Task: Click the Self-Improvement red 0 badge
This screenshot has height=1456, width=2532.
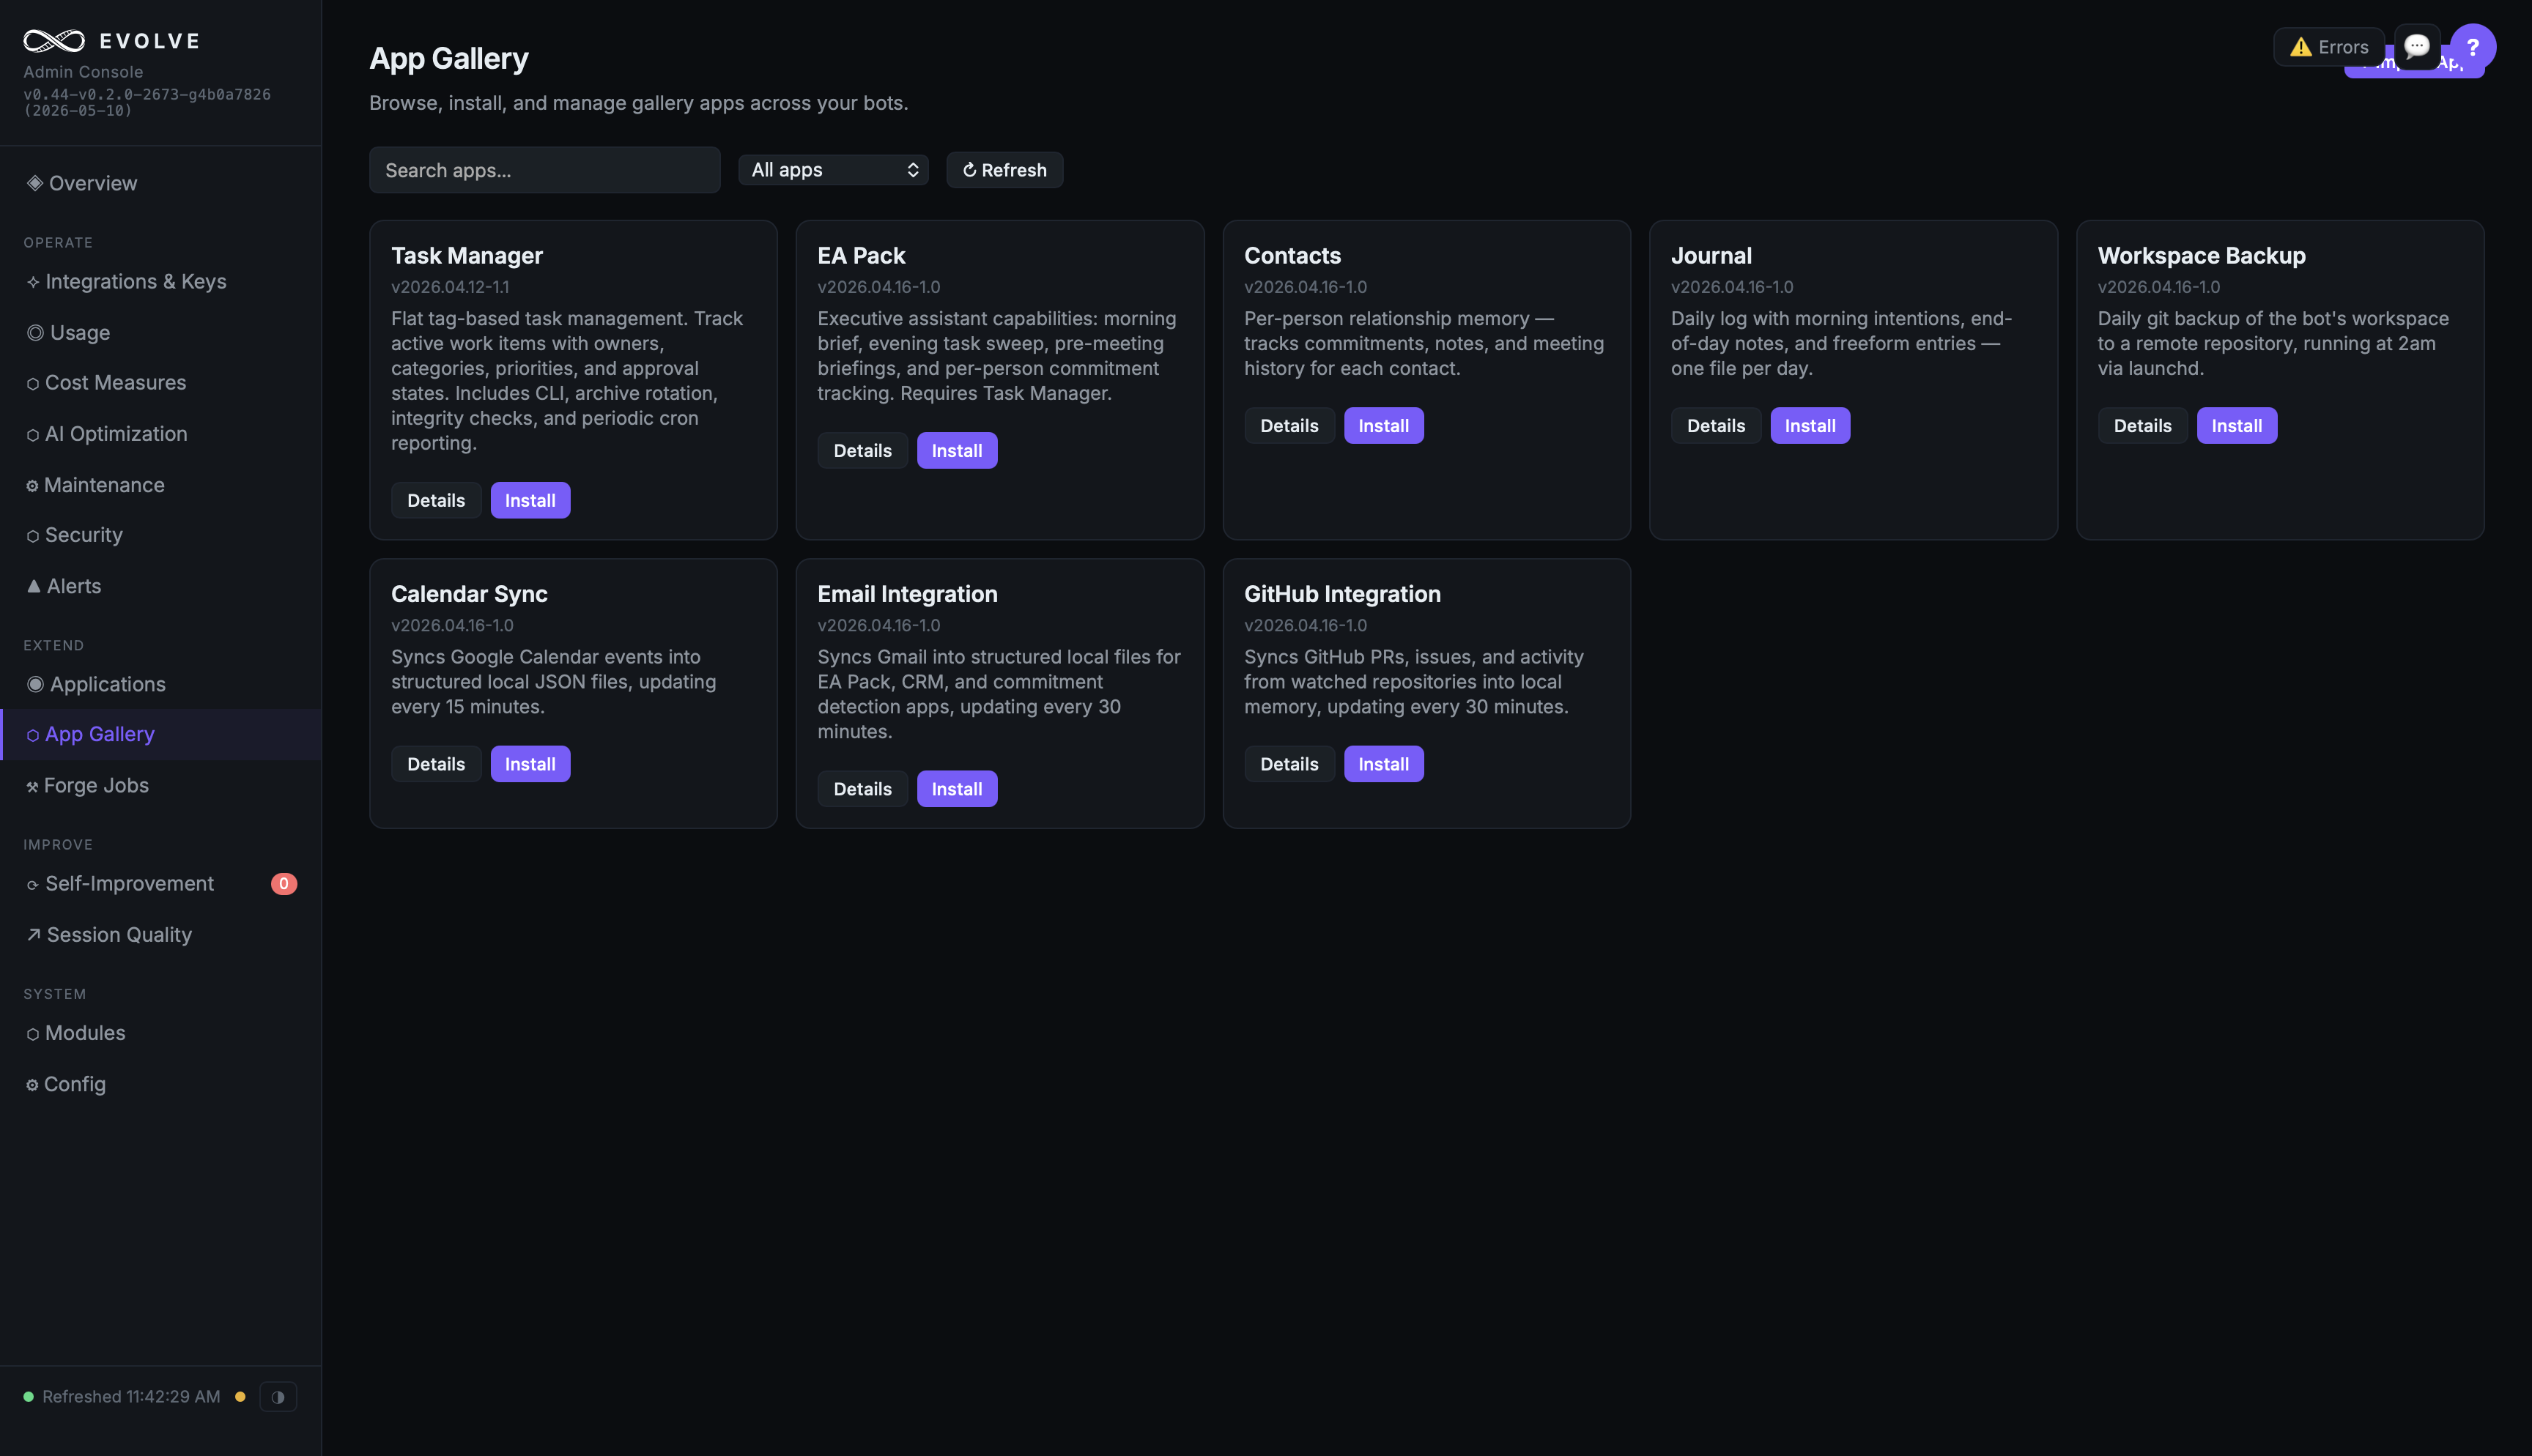Action: pos(284,883)
